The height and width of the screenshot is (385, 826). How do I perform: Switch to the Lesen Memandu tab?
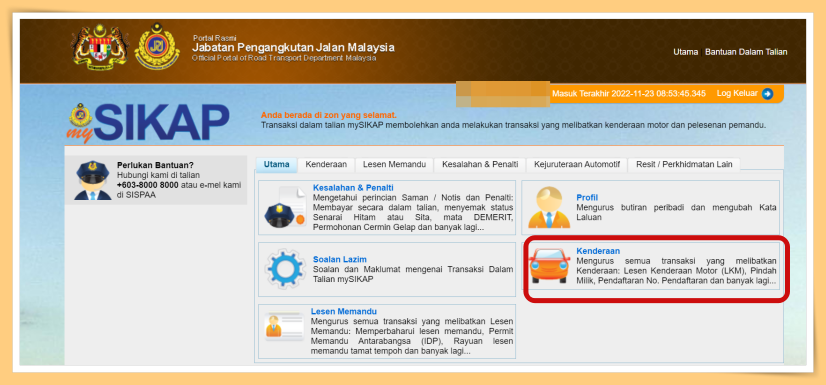coord(394,164)
